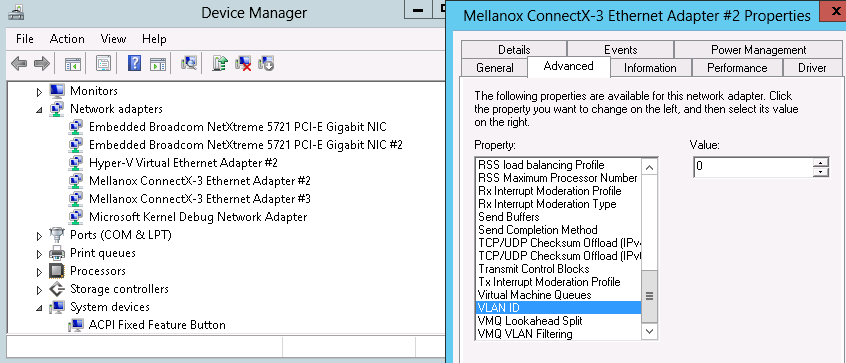
Task: Click Scan for hardware changes icon
Action: click(x=189, y=64)
